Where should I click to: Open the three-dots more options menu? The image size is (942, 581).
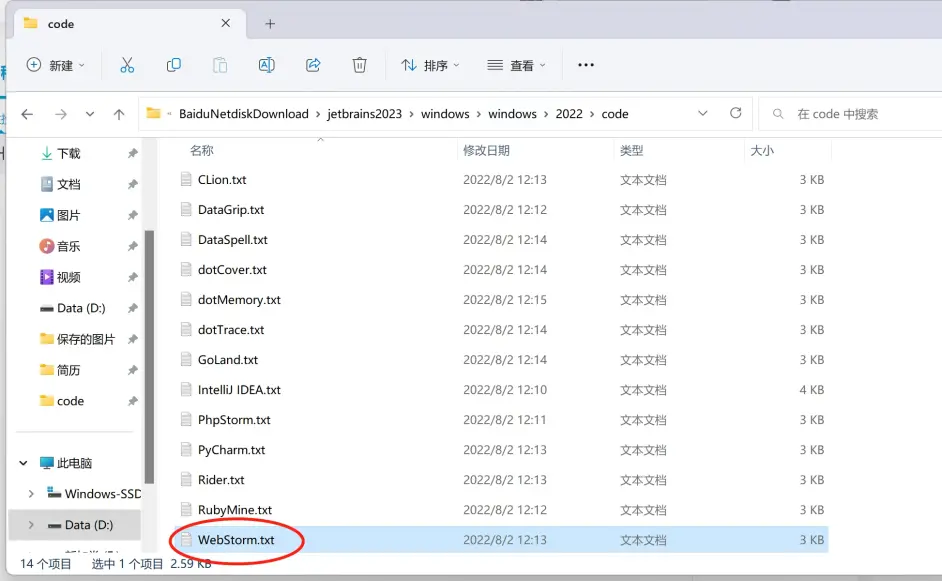coord(586,65)
